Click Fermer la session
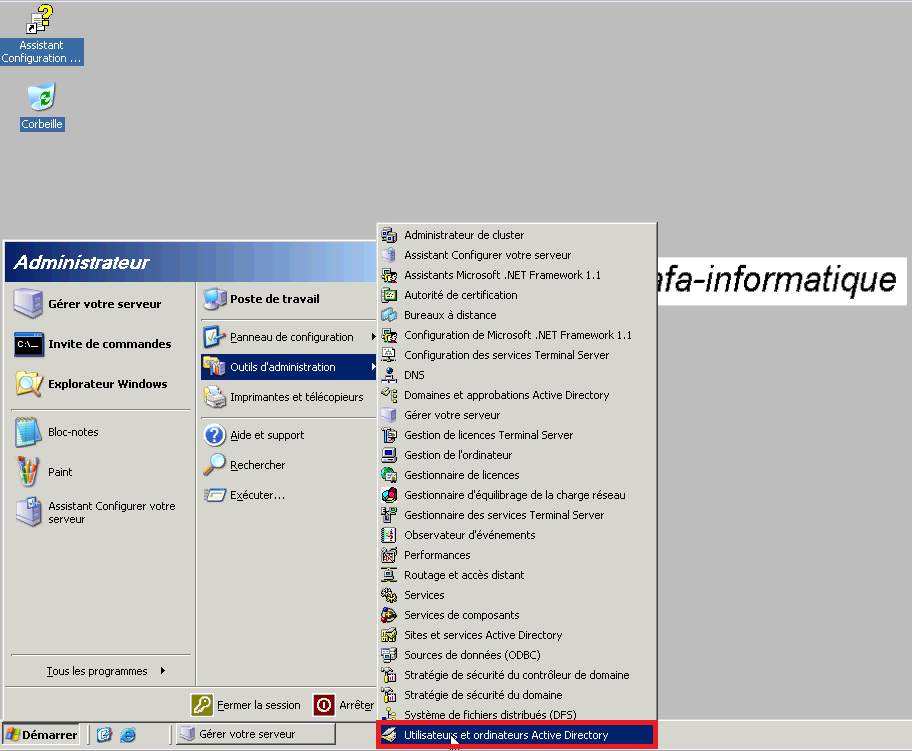The image size is (912, 751). click(x=251, y=704)
